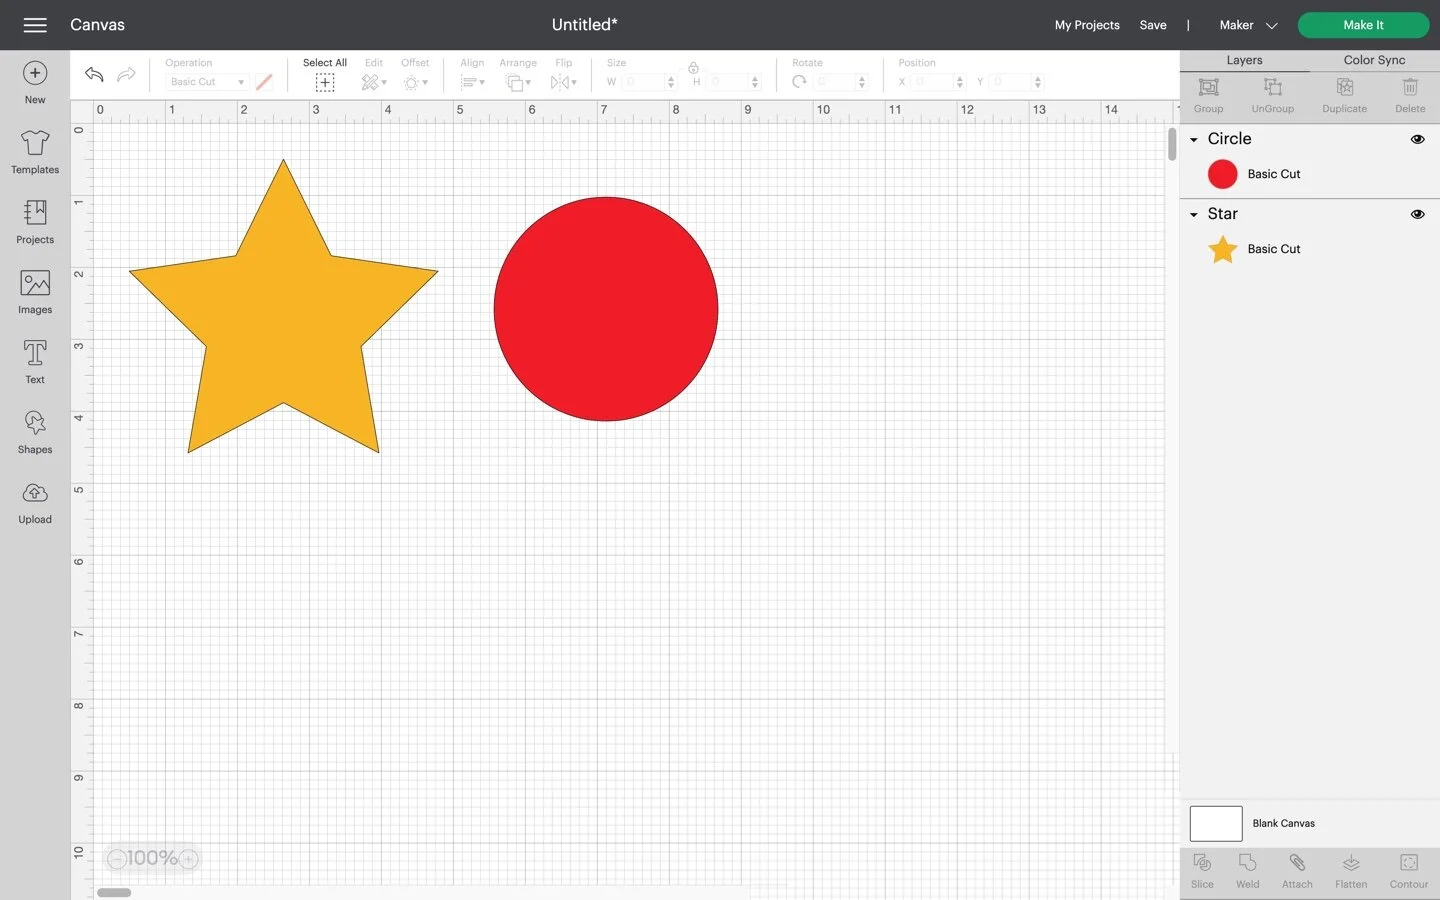Open the Operation Basic Cut dropdown
The width and height of the screenshot is (1440, 900).
(x=207, y=82)
